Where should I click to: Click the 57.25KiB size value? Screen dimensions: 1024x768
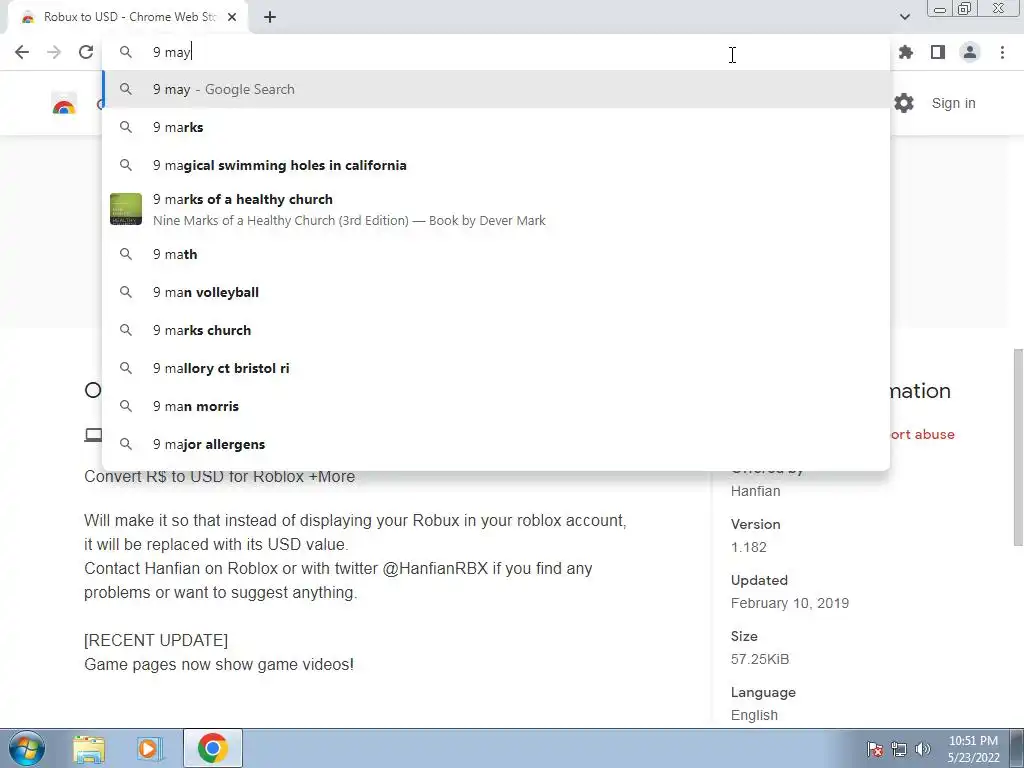pos(760,660)
